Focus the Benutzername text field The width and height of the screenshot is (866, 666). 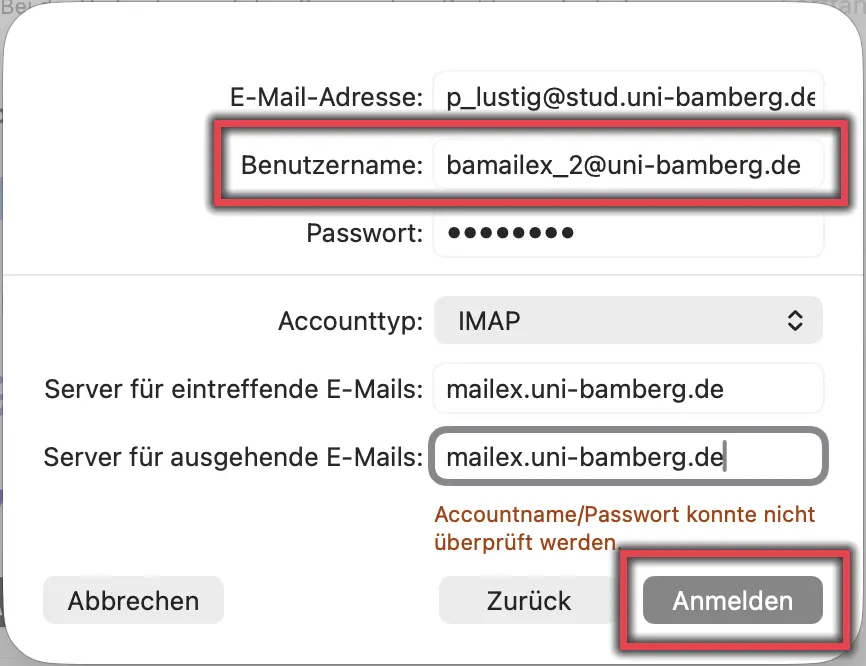[x=627, y=165]
